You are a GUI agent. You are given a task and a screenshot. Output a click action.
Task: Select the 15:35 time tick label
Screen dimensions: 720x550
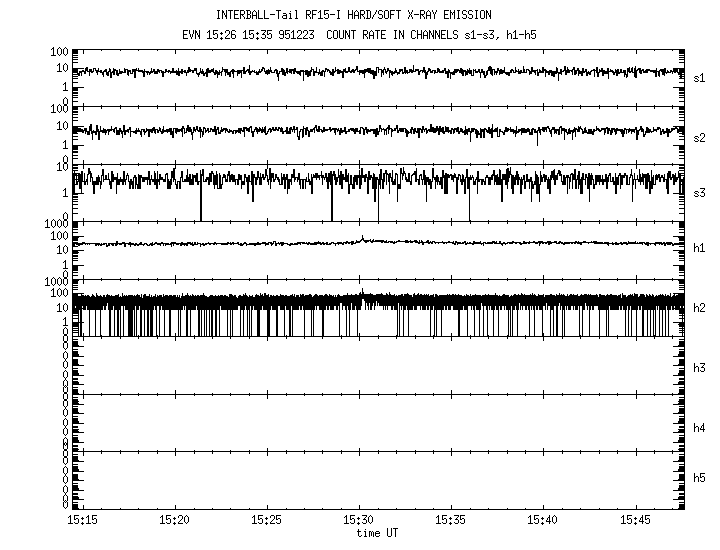pos(451,520)
